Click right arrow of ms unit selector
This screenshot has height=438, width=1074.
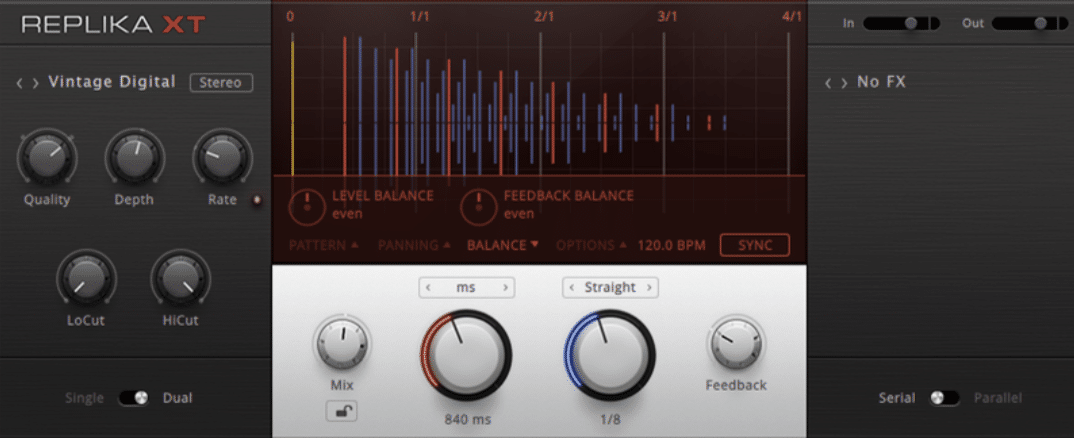[x=505, y=288]
